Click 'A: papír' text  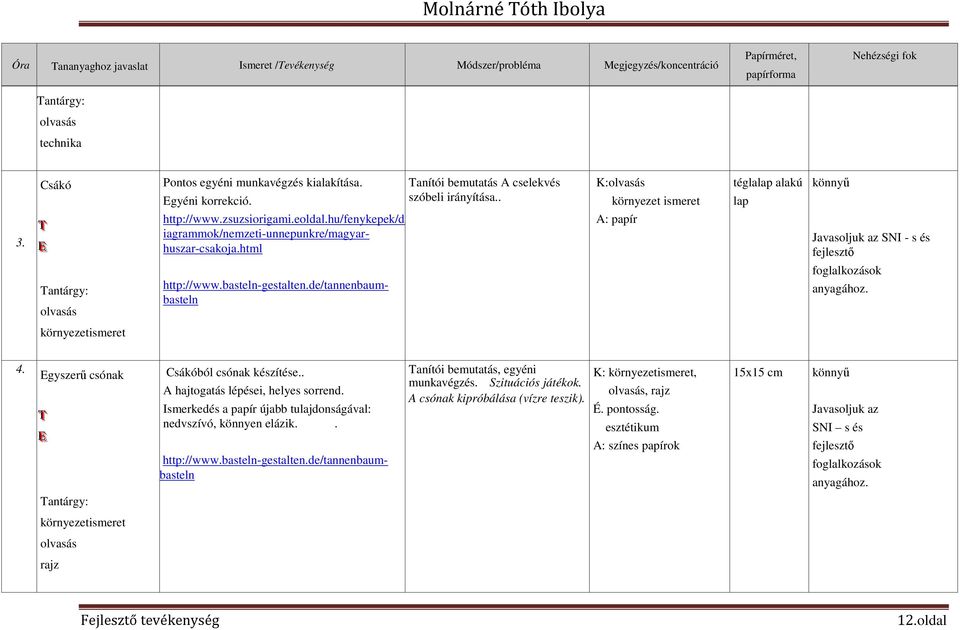pyautogui.click(x=617, y=219)
